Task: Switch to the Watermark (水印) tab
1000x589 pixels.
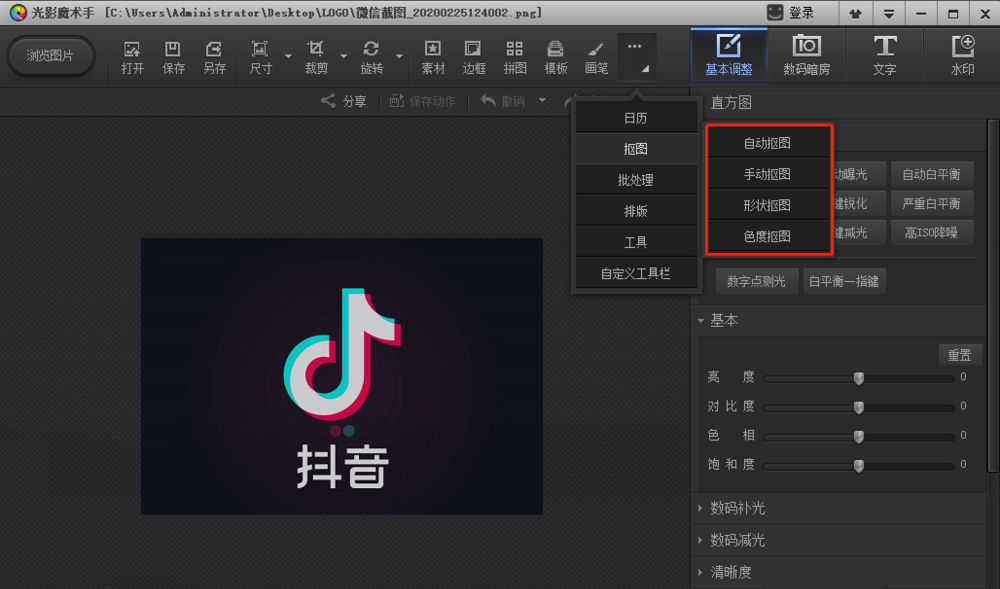Action: [962, 56]
